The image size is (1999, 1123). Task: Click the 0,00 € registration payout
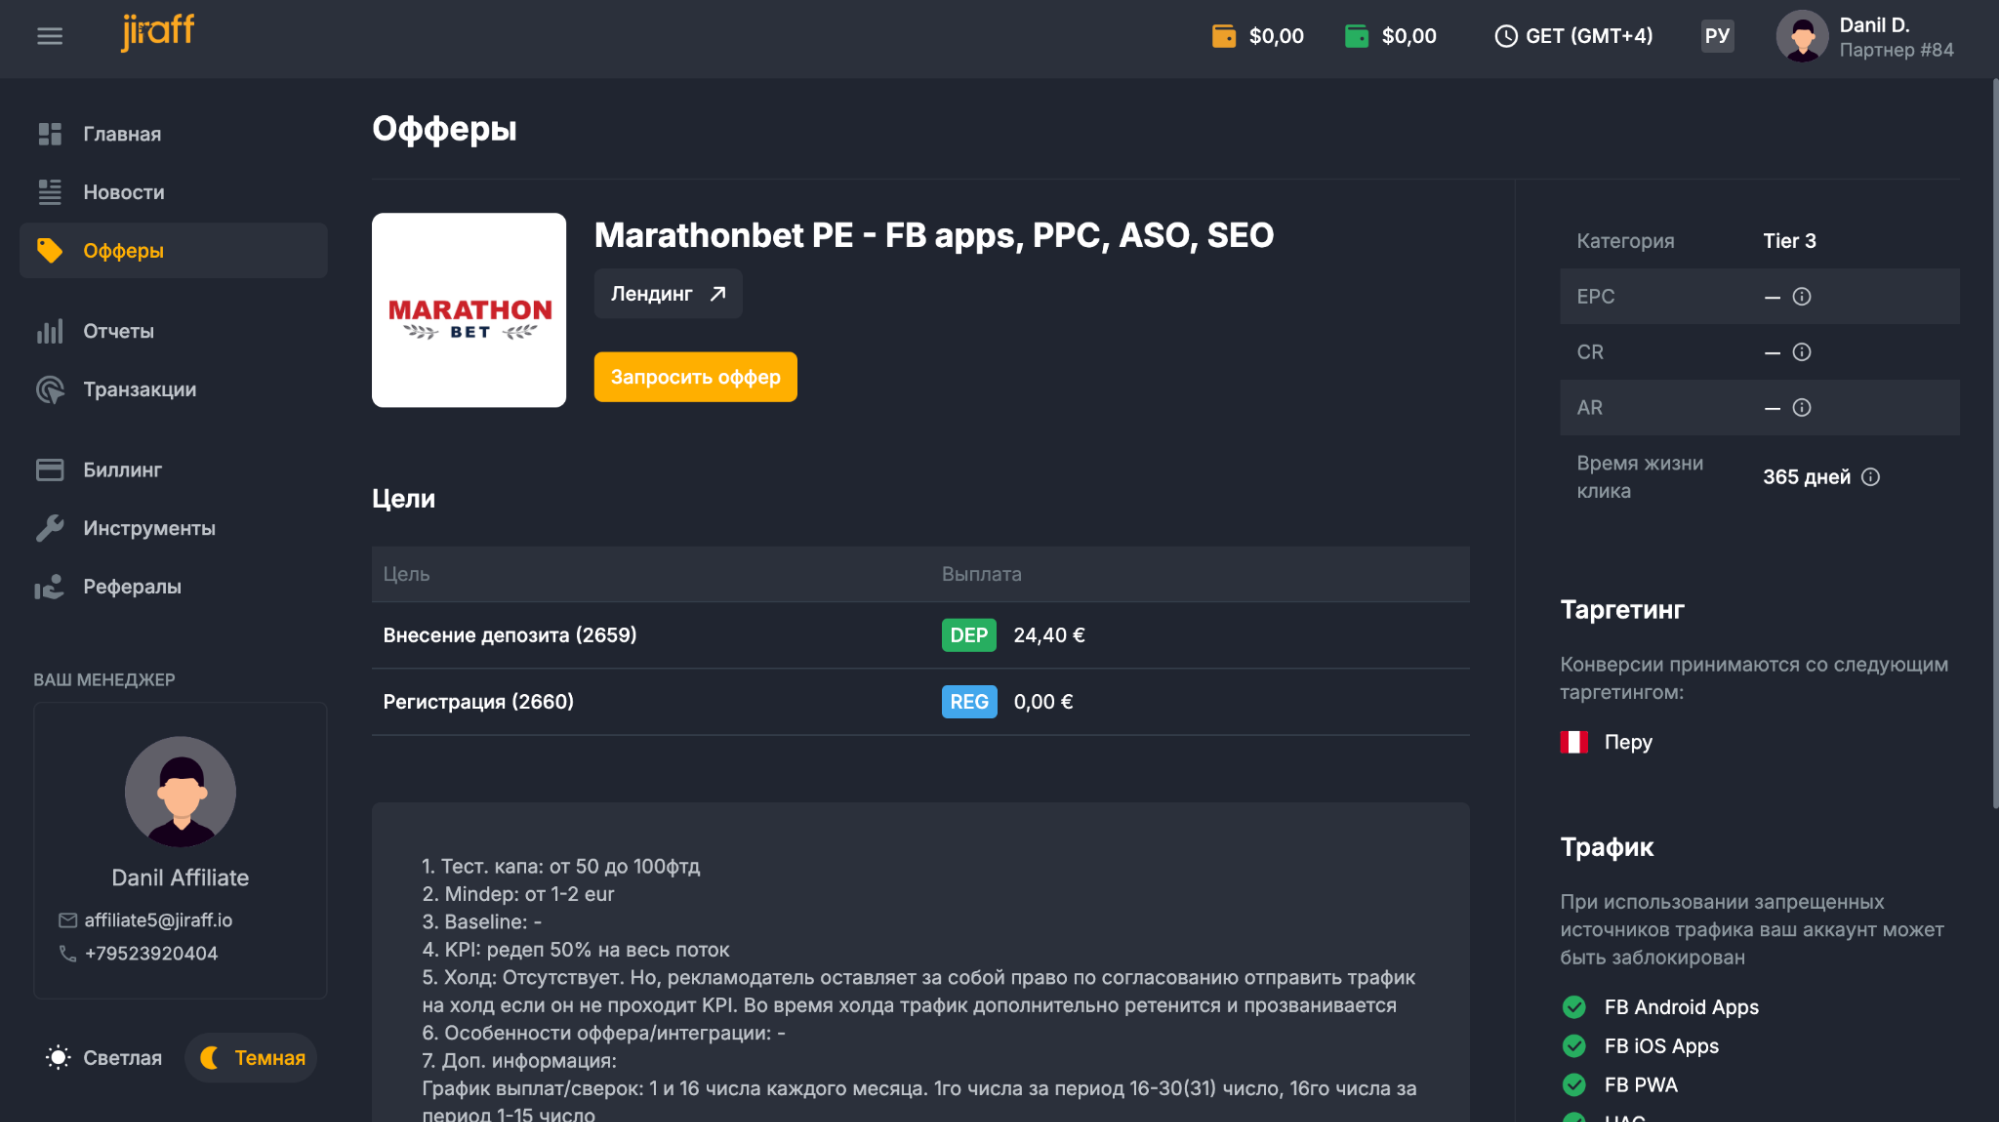(1043, 702)
